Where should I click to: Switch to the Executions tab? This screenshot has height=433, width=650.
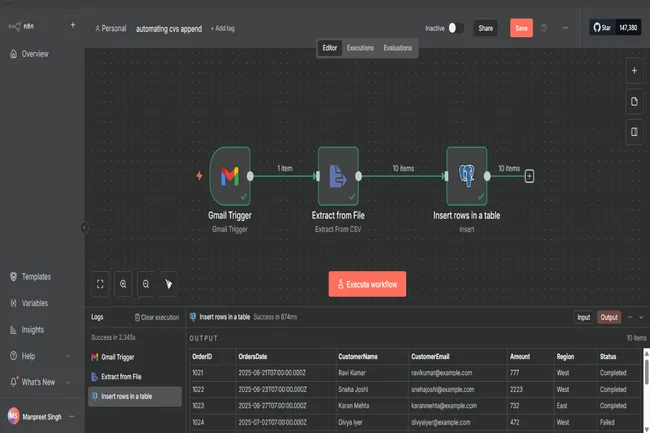tap(360, 48)
